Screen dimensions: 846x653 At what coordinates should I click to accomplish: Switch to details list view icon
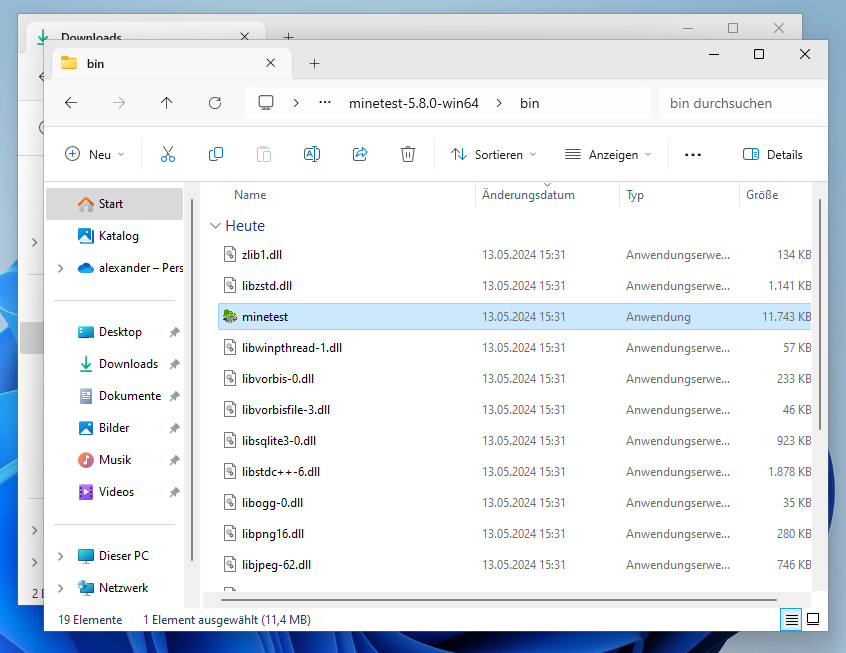tap(792, 620)
